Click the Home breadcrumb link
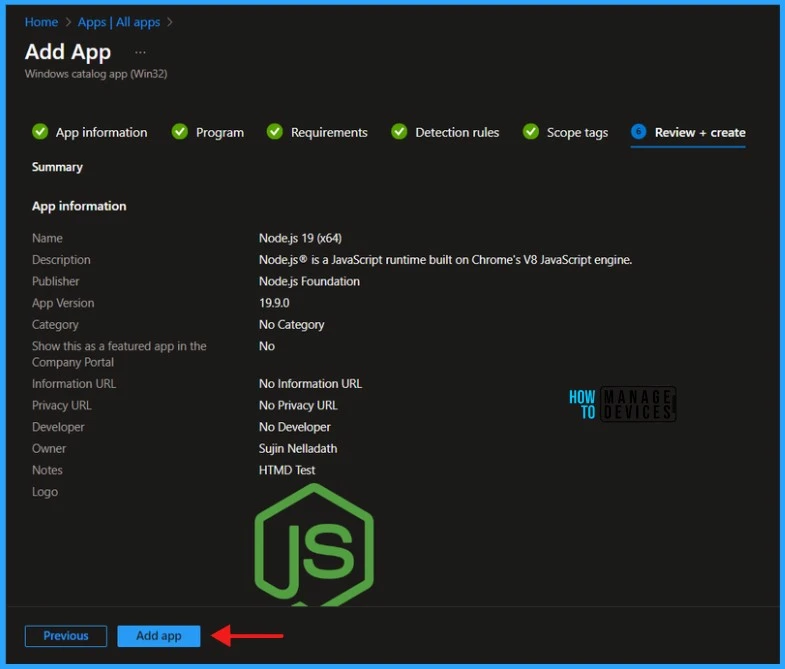This screenshot has width=785, height=669. (x=41, y=22)
